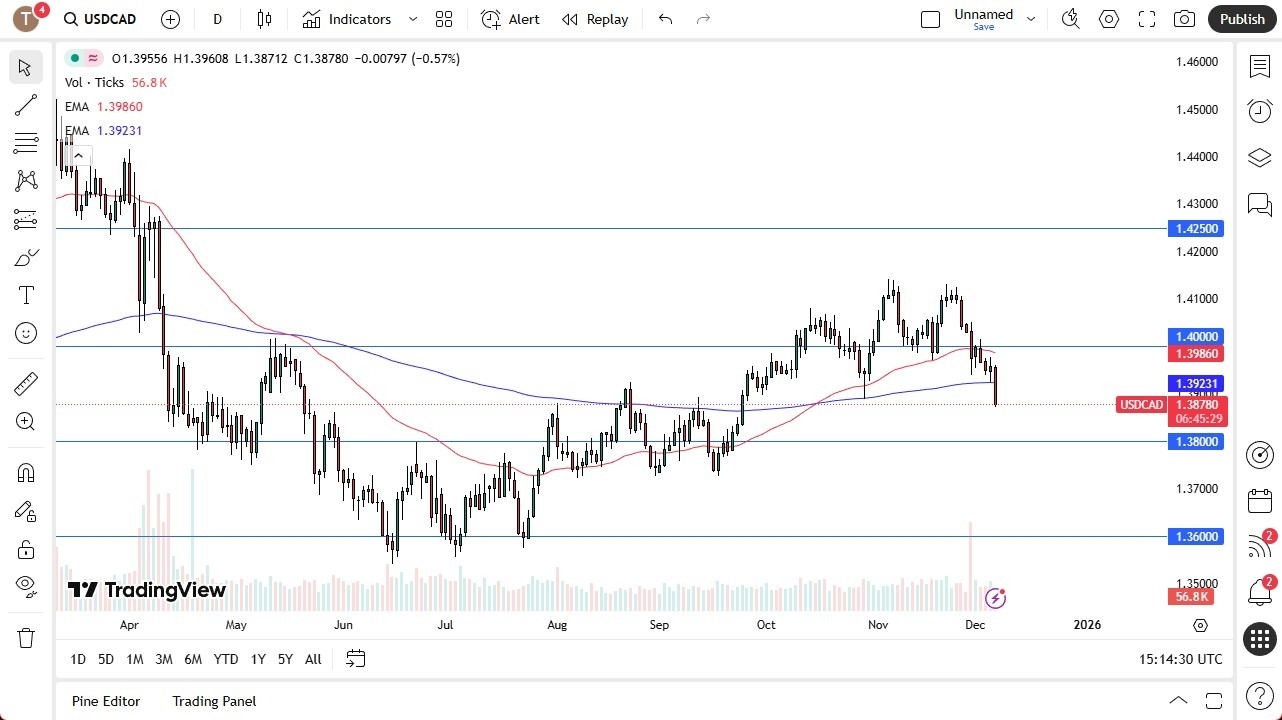Open the Indicators dropdown arrow

pos(411,19)
